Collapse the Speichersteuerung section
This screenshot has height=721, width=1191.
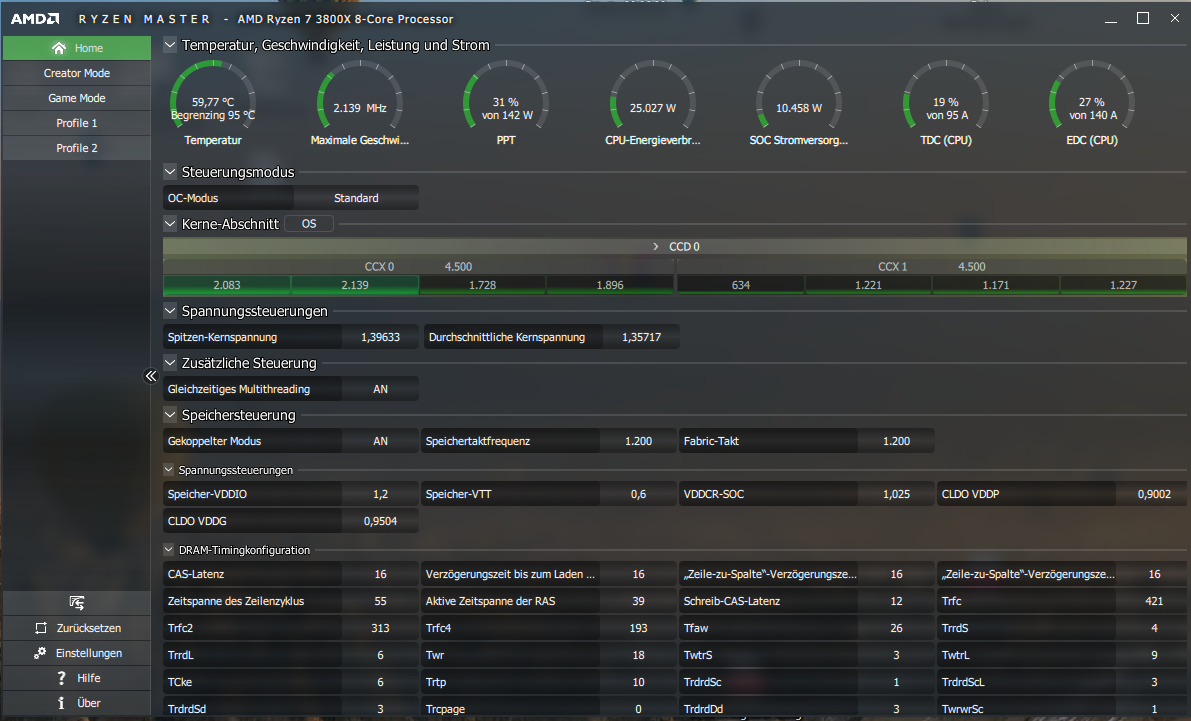tap(170, 415)
